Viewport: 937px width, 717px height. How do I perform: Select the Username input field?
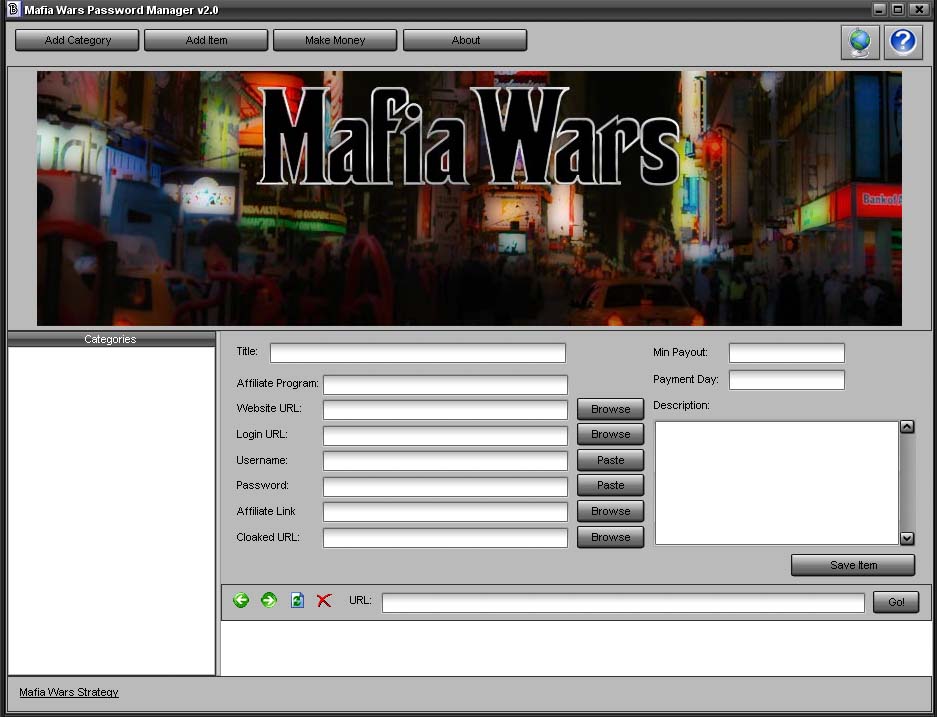point(445,461)
